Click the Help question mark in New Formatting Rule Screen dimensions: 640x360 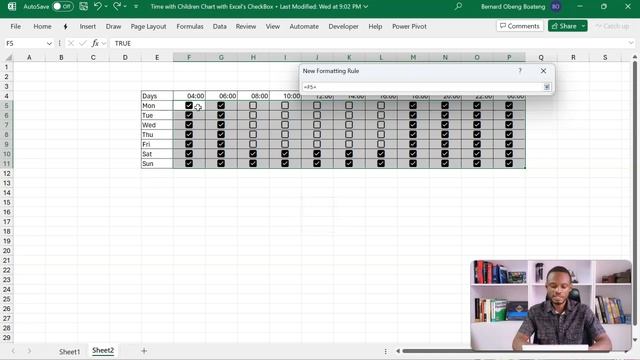(x=520, y=71)
